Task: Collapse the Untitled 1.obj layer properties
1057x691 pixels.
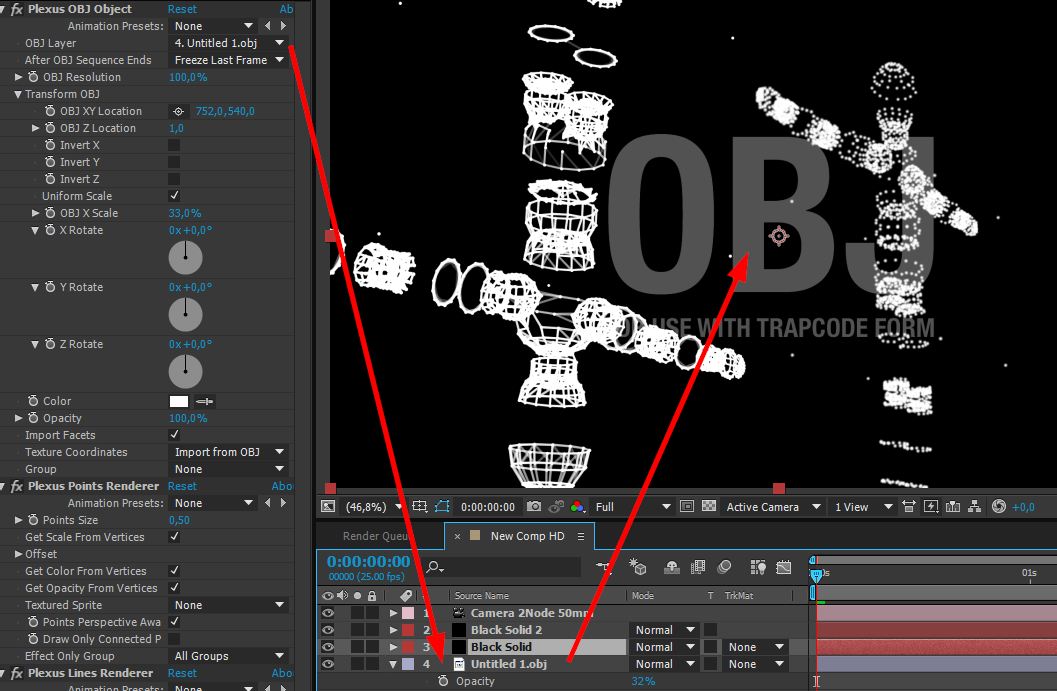Action: (393, 664)
